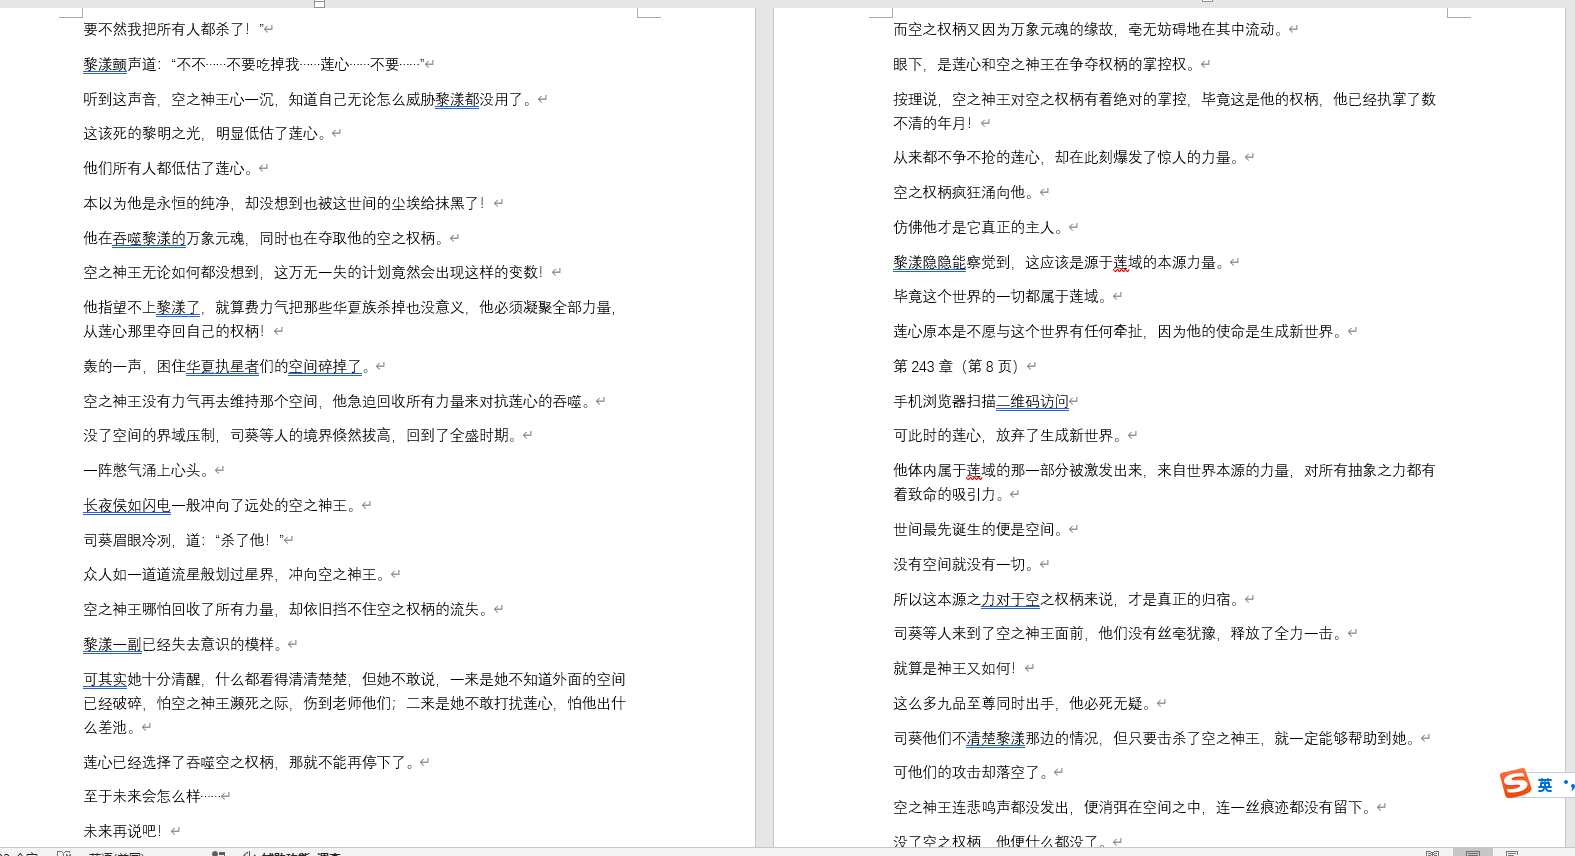Screen dimensions: 1575x856
Task: Click the line starting '而空之权柄又因为万象元魂'
Action: coord(1090,29)
